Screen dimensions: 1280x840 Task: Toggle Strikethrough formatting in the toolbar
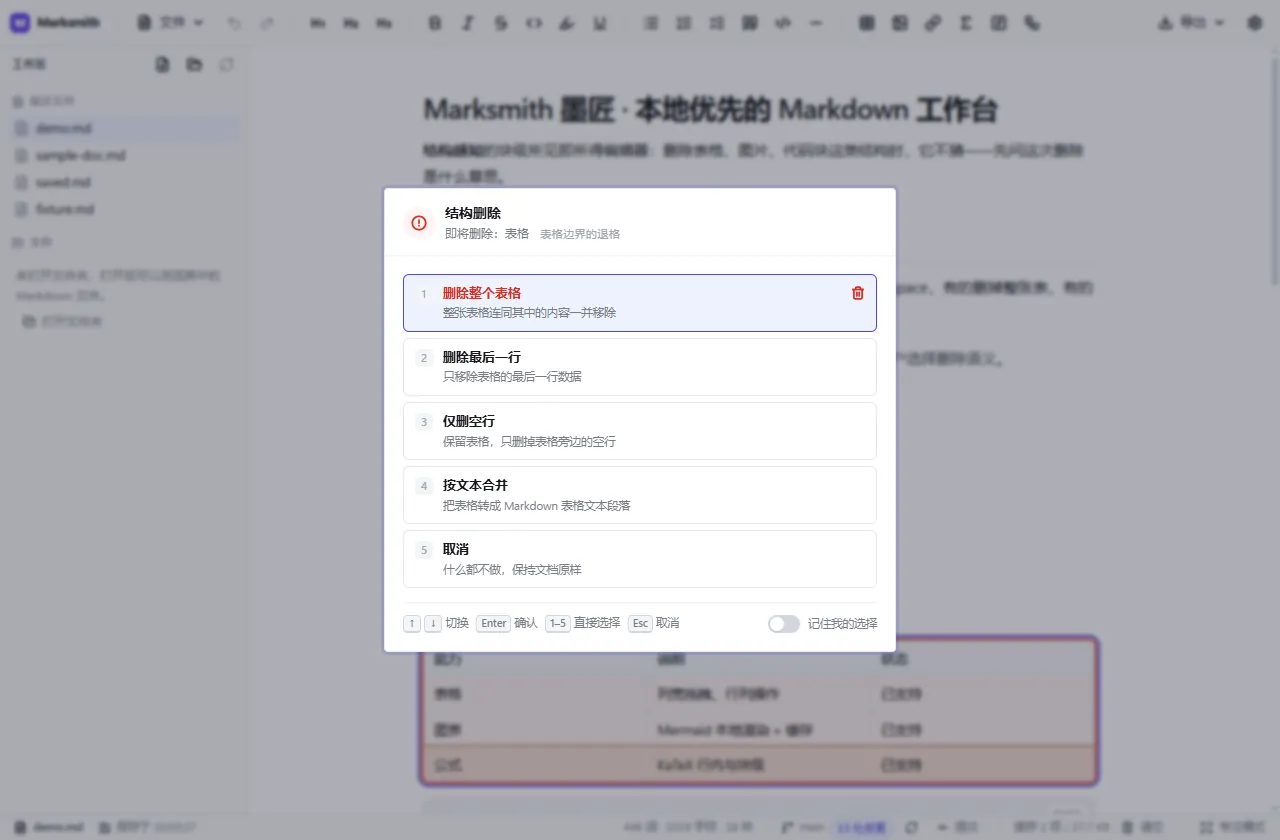(x=501, y=22)
